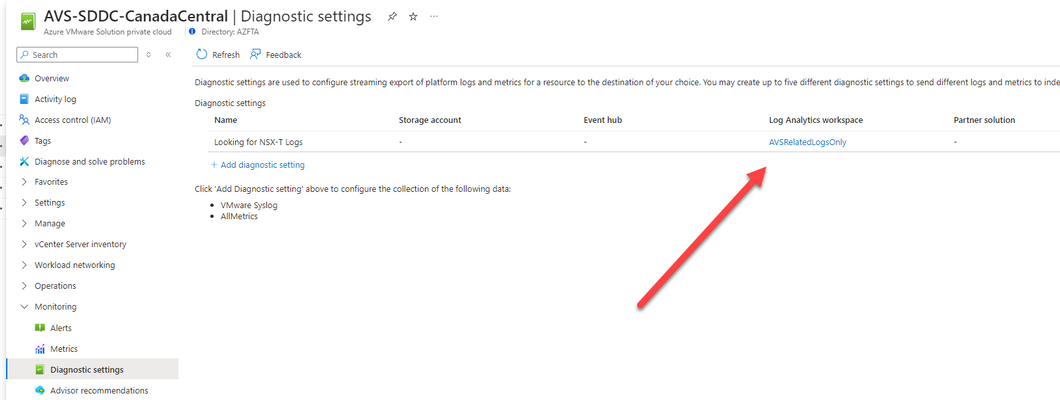Image resolution: width=1060 pixels, height=400 pixels.
Task: Click 'Directory: AZFTA' text
Action: point(229,31)
